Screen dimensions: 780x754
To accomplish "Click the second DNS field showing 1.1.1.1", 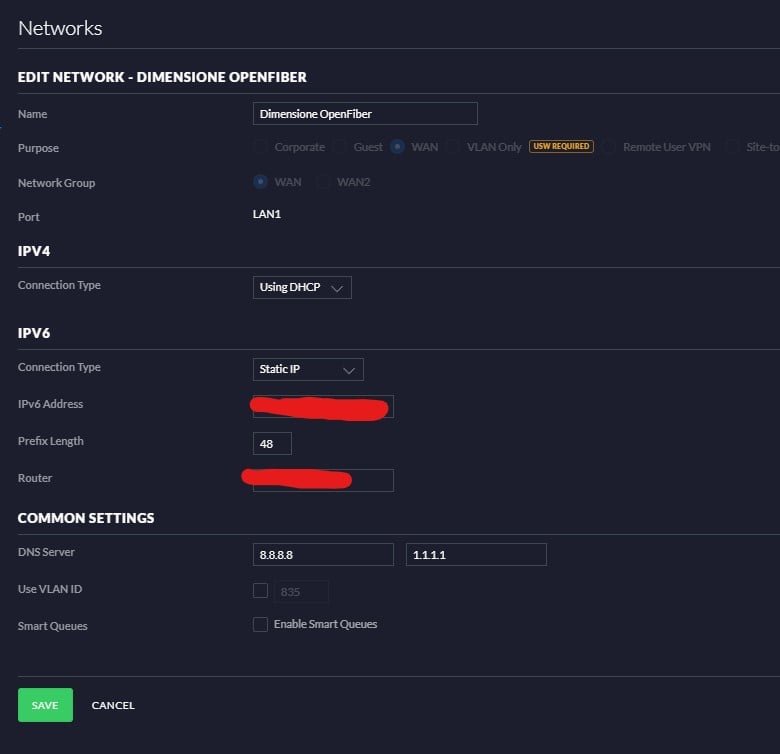I will pos(476,554).
